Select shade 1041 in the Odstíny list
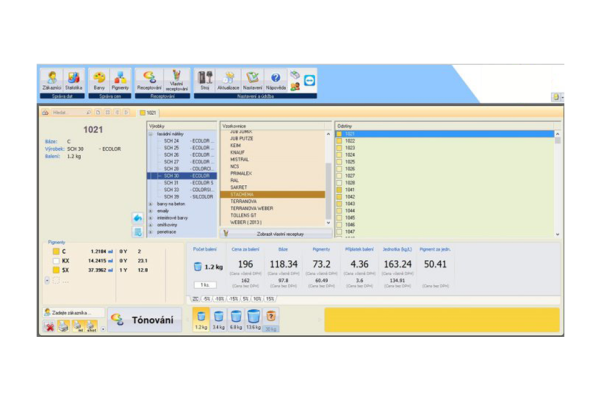This screenshot has height=400, width=600. [x=350, y=189]
